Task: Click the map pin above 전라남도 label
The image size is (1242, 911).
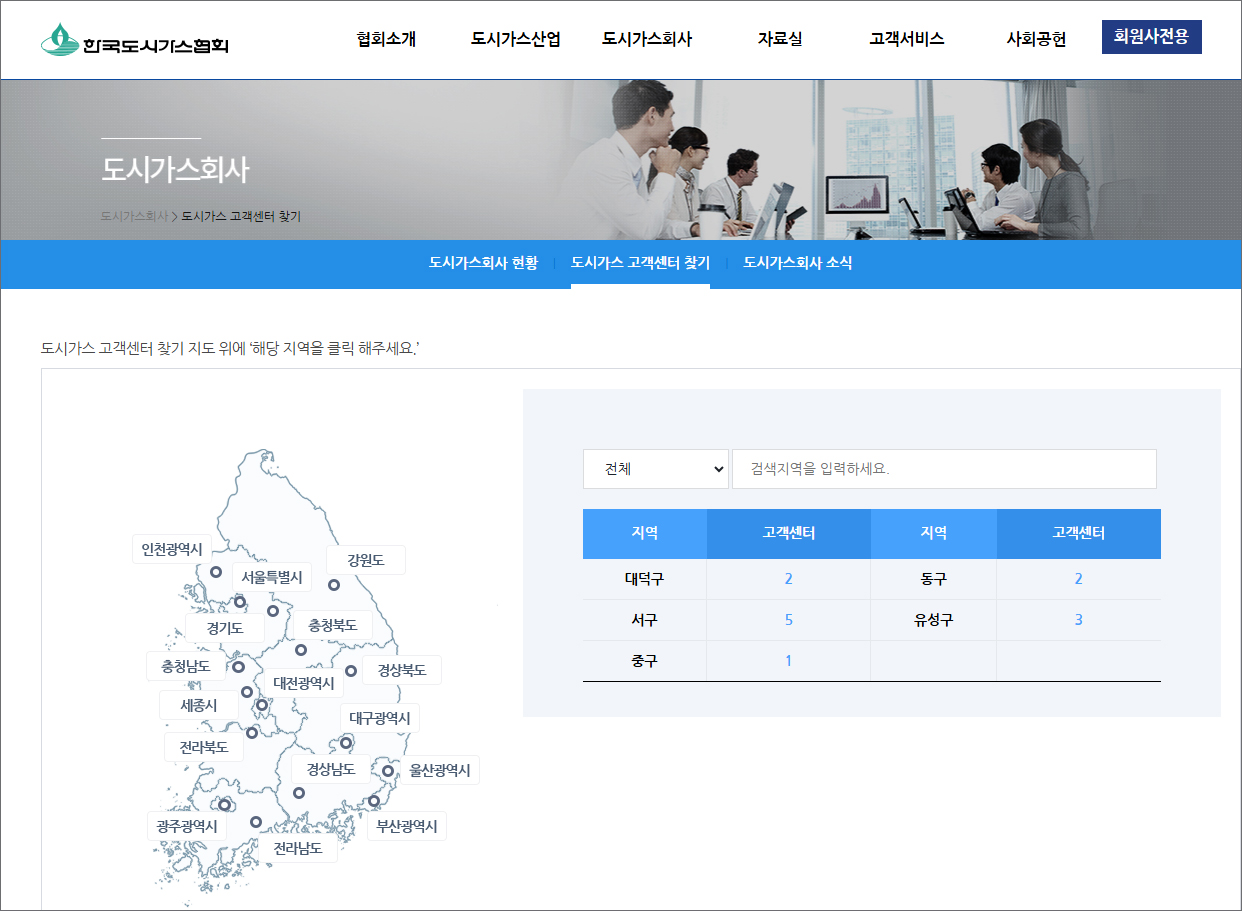Action: tap(256, 822)
